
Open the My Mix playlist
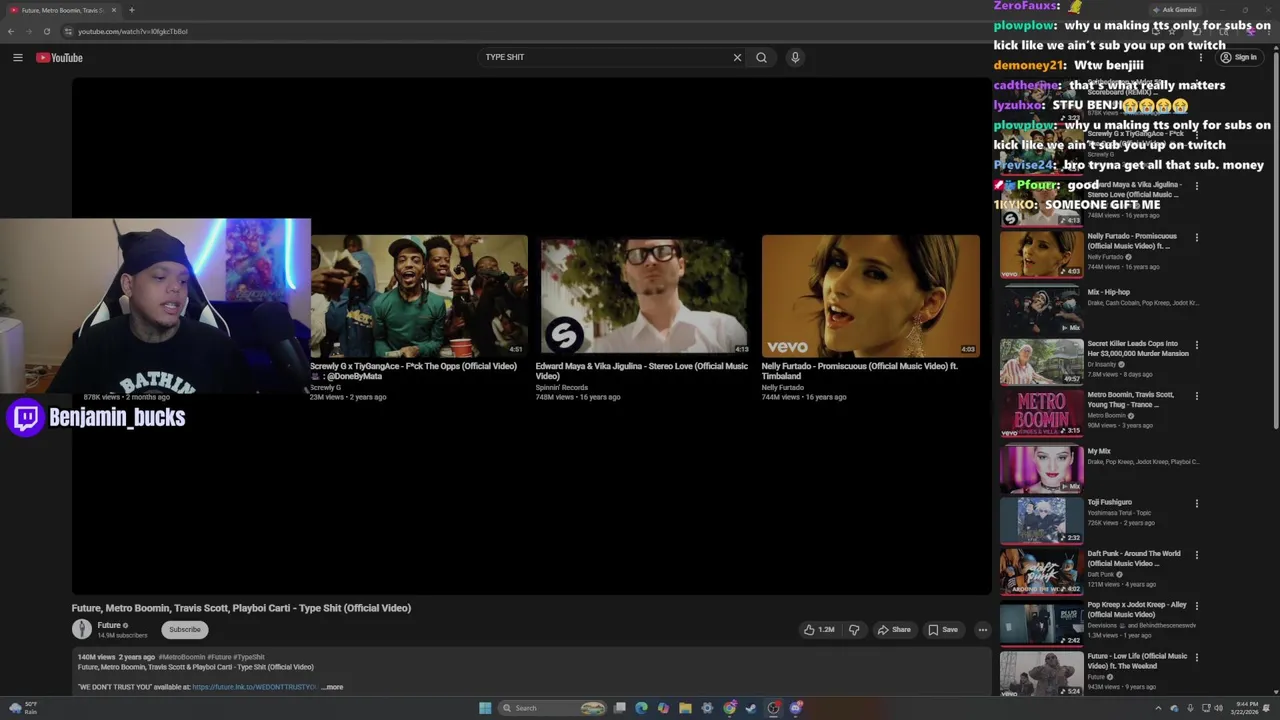tap(1041, 467)
